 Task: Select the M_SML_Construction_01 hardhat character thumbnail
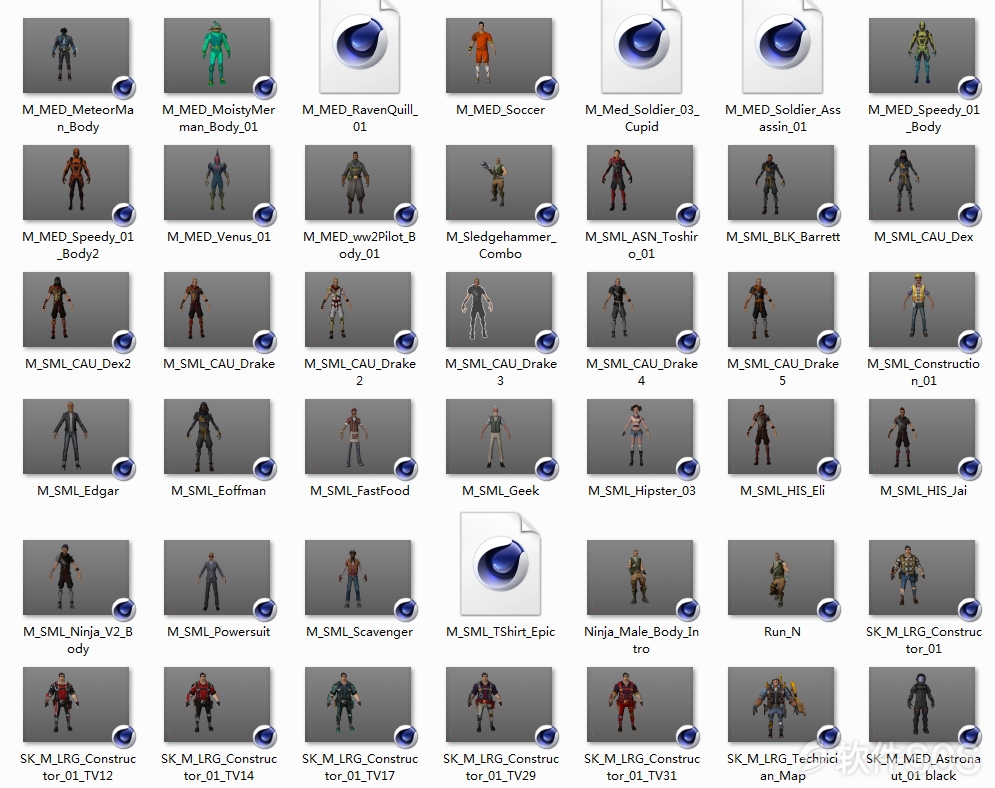pos(922,310)
